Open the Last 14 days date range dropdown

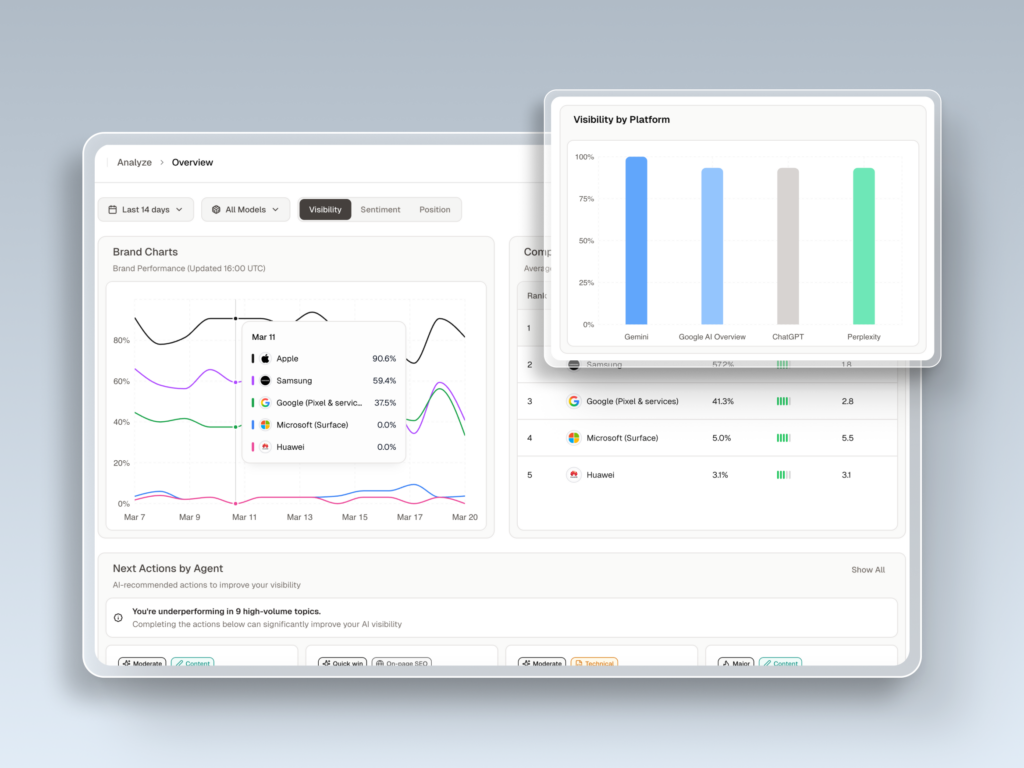coord(146,210)
